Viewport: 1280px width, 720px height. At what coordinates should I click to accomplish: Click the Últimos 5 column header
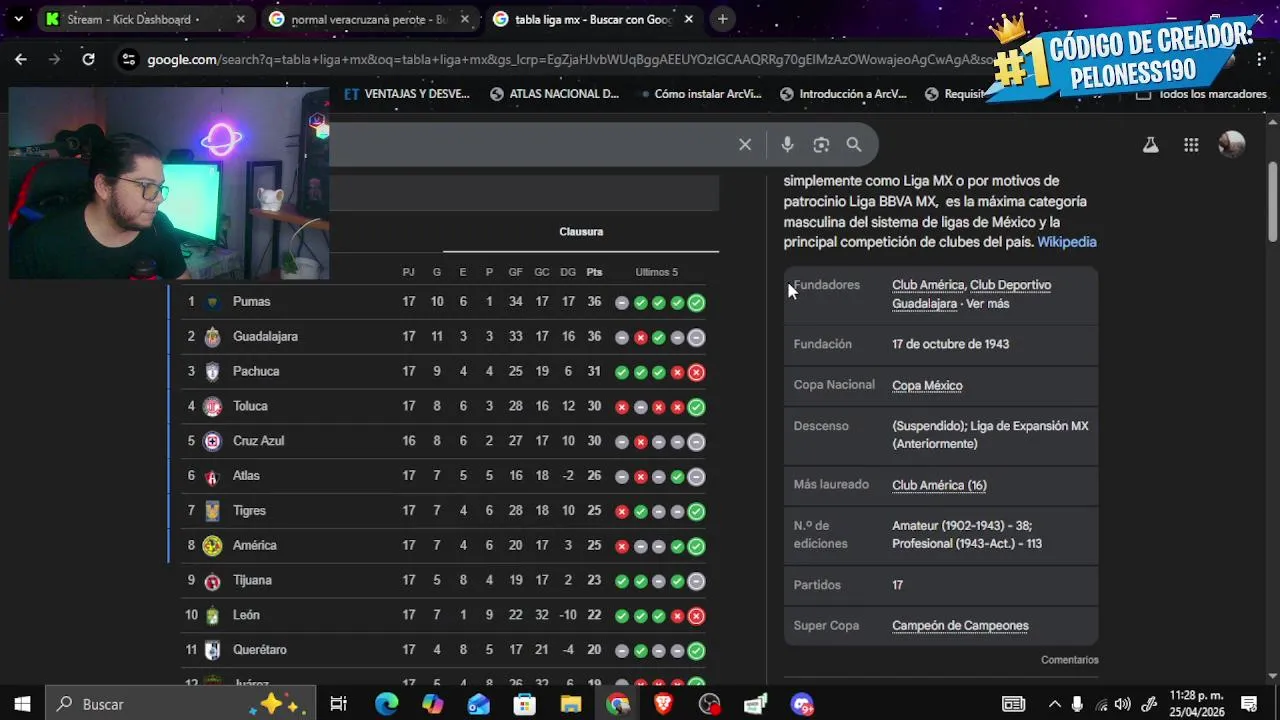pos(656,272)
